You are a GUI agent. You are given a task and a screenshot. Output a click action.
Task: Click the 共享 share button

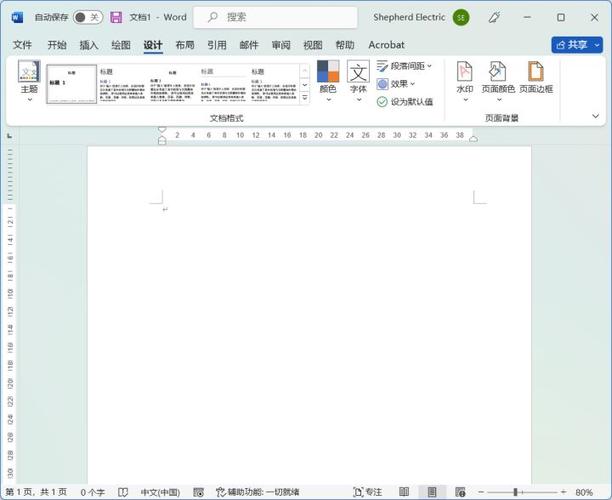pos(572,45)
